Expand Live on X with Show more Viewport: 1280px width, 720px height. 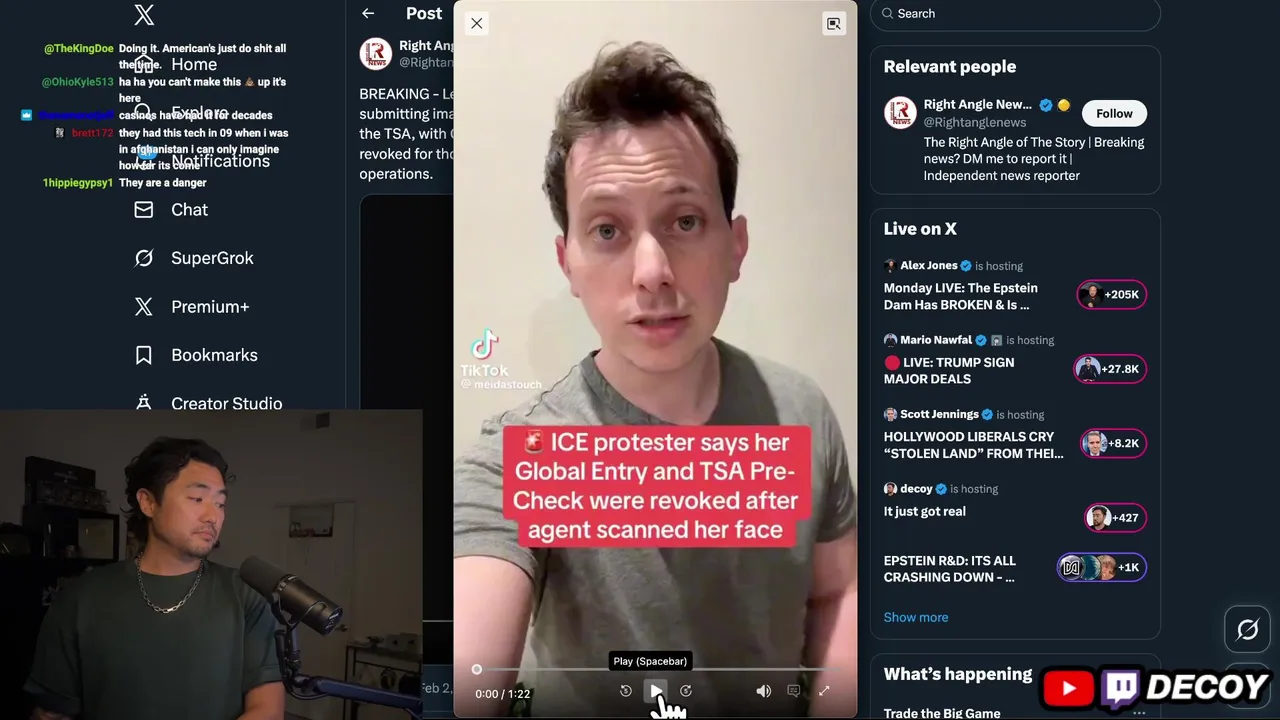pos(916,617)
